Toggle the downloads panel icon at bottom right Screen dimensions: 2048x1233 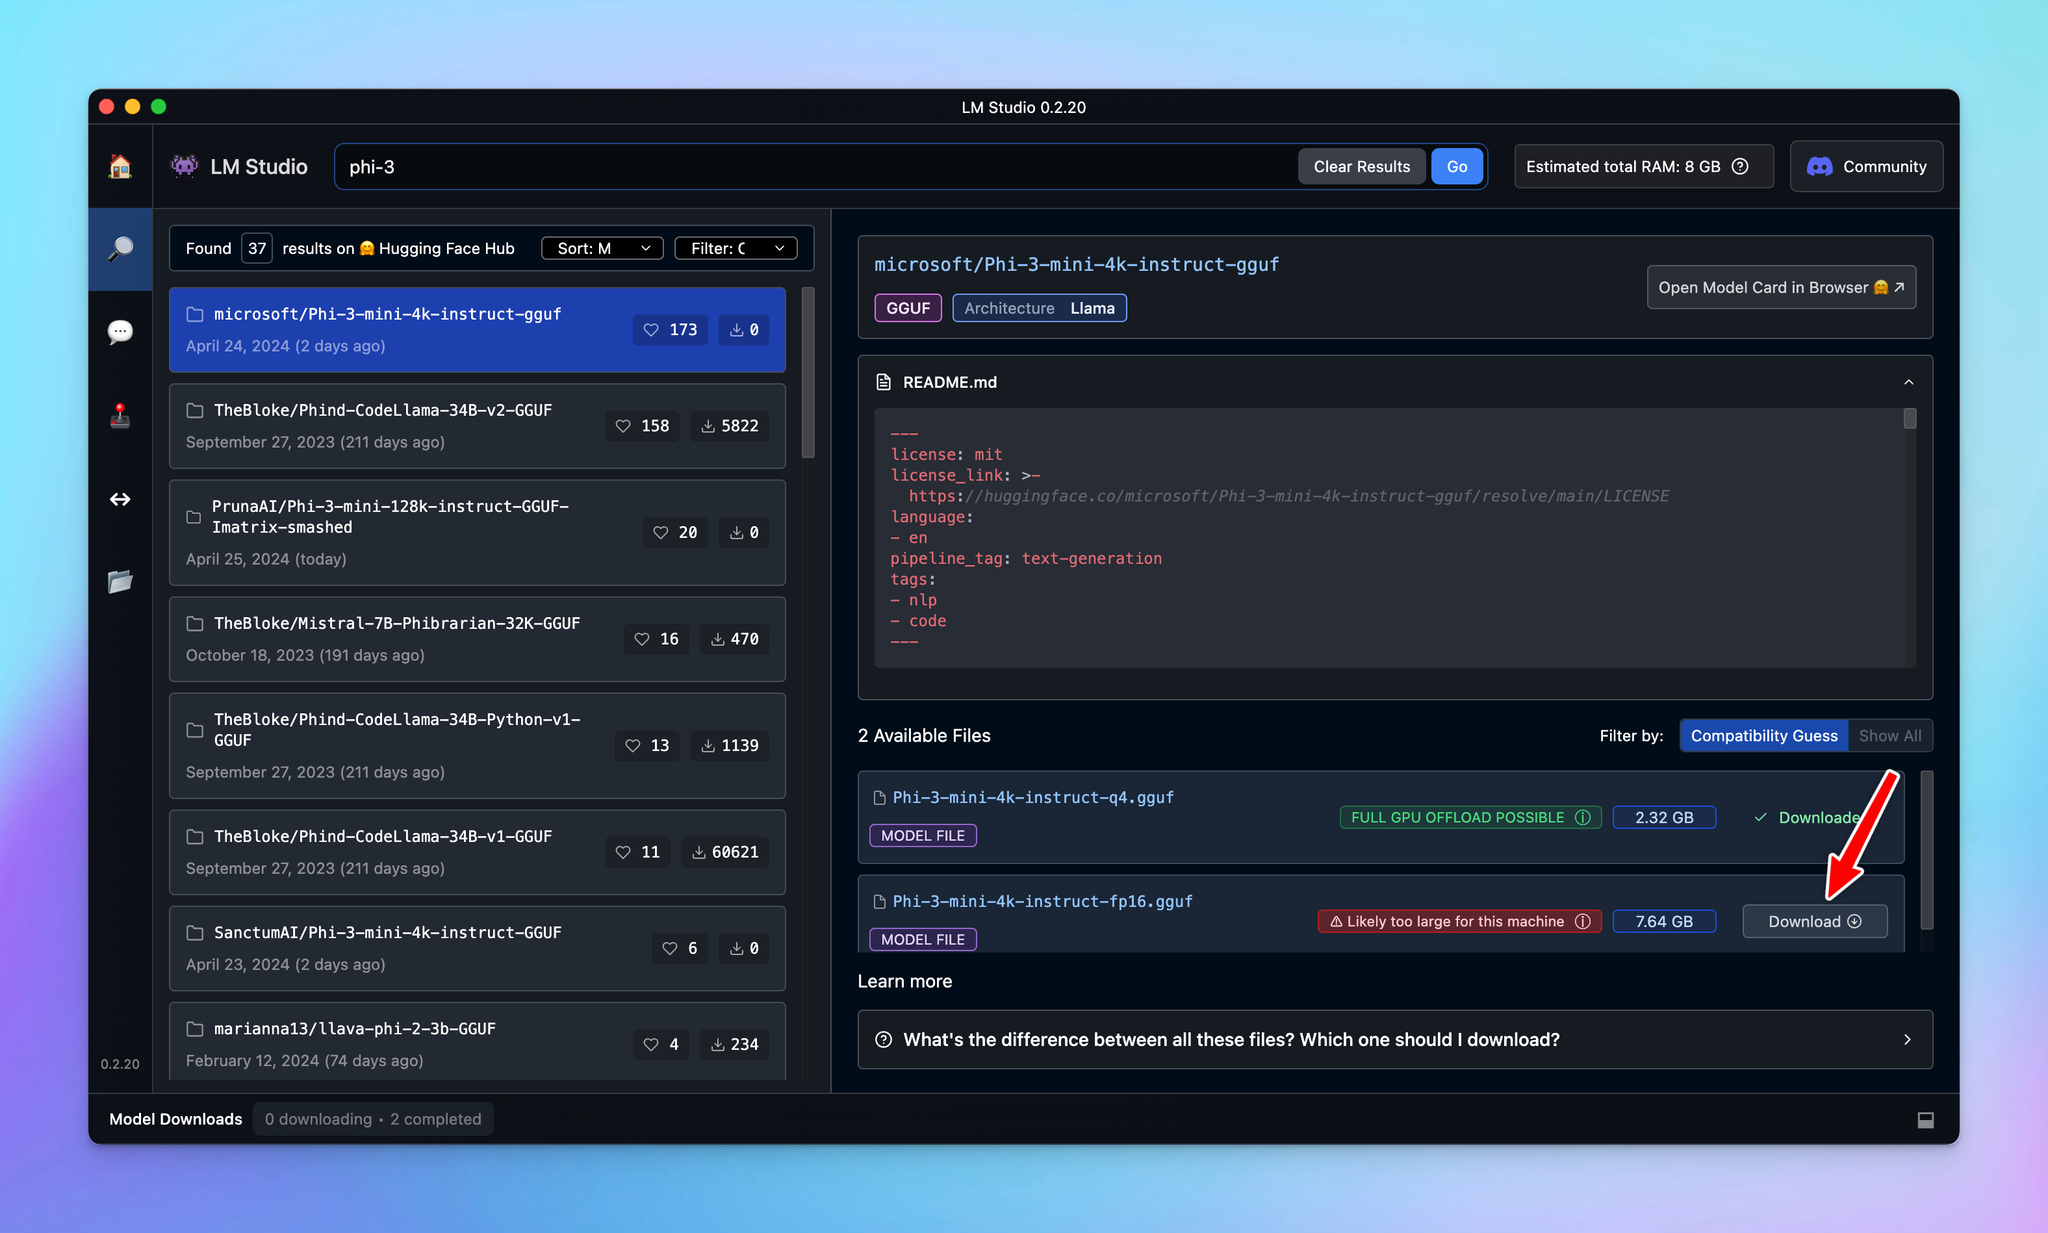(x=1926, y=1120)
